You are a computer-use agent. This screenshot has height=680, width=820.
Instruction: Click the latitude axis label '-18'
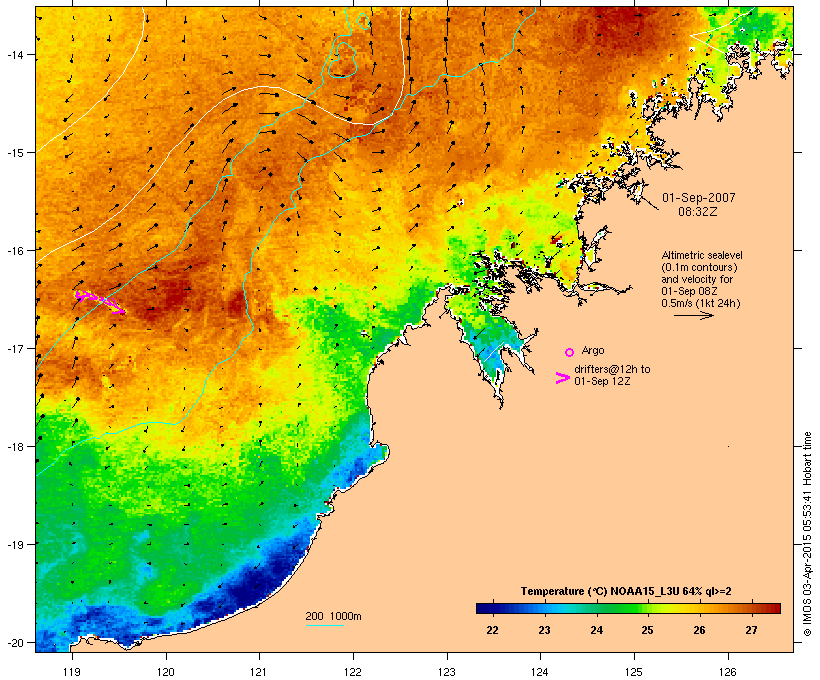click(x=14, y=447)
